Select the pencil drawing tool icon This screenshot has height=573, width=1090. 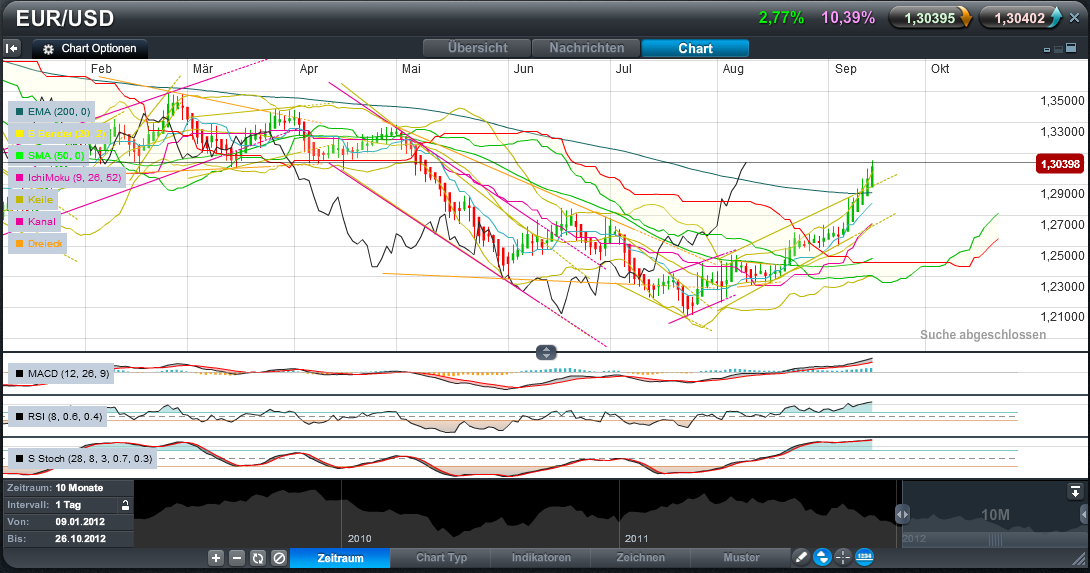[x=801, y=557]
